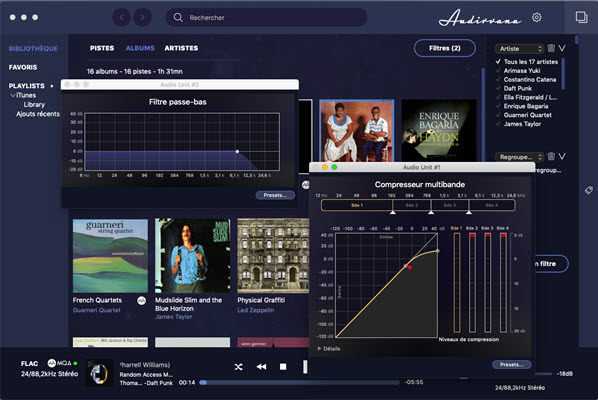Open Physical Graffiti album cover
Image resolution: width=598 pixels, height=400 pixels.
click(x=273, y=256)
